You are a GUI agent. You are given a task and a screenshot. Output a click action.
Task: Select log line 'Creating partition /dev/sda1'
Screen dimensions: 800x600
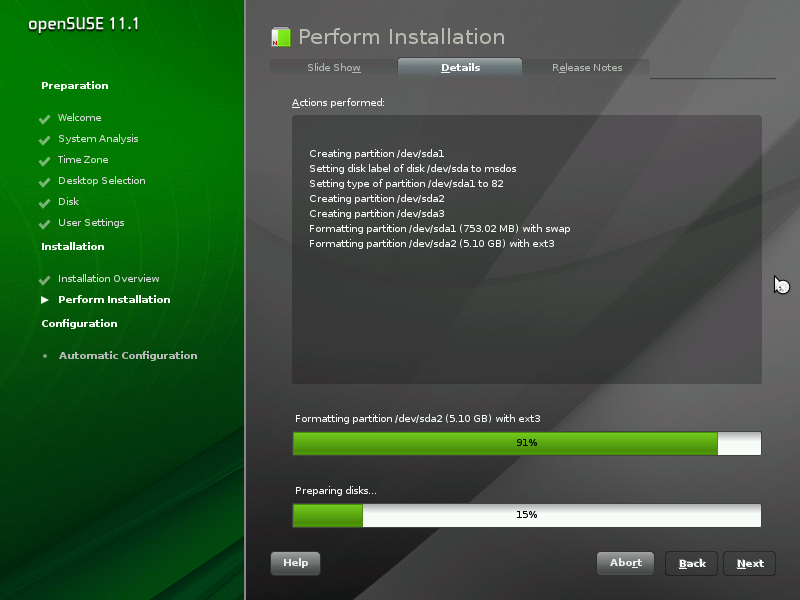[377, 154]
